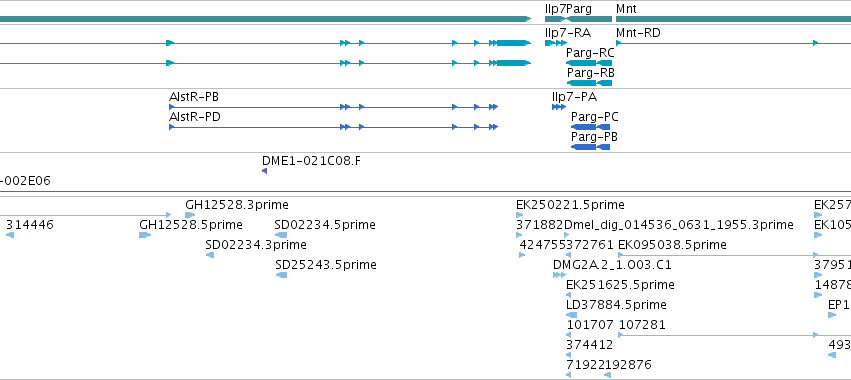Click the SD02234.3prime feature marker

210,255
